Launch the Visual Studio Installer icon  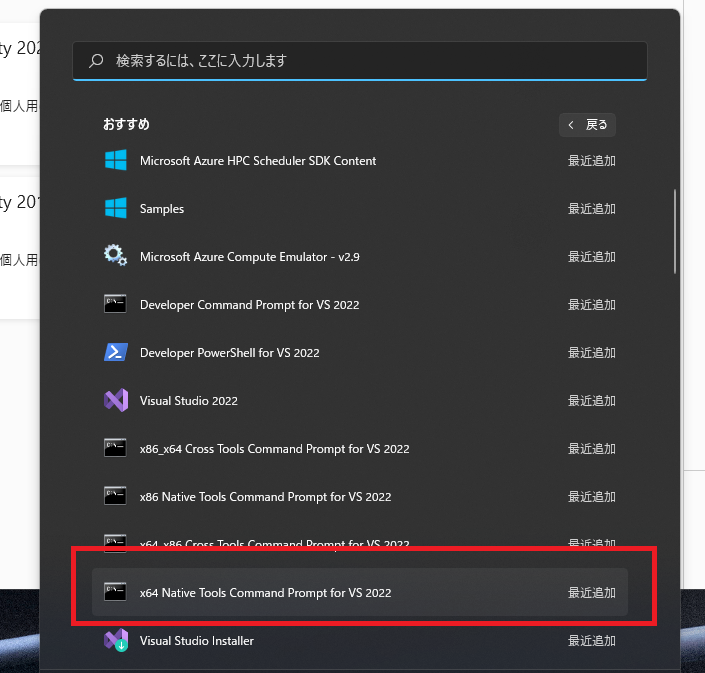pos(116,640)
